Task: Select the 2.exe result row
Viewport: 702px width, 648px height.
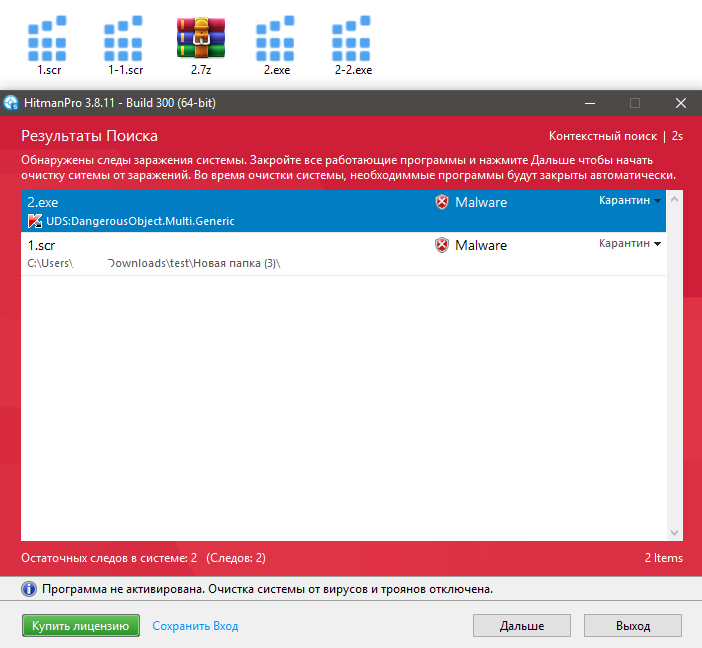Action: [343, 211]
